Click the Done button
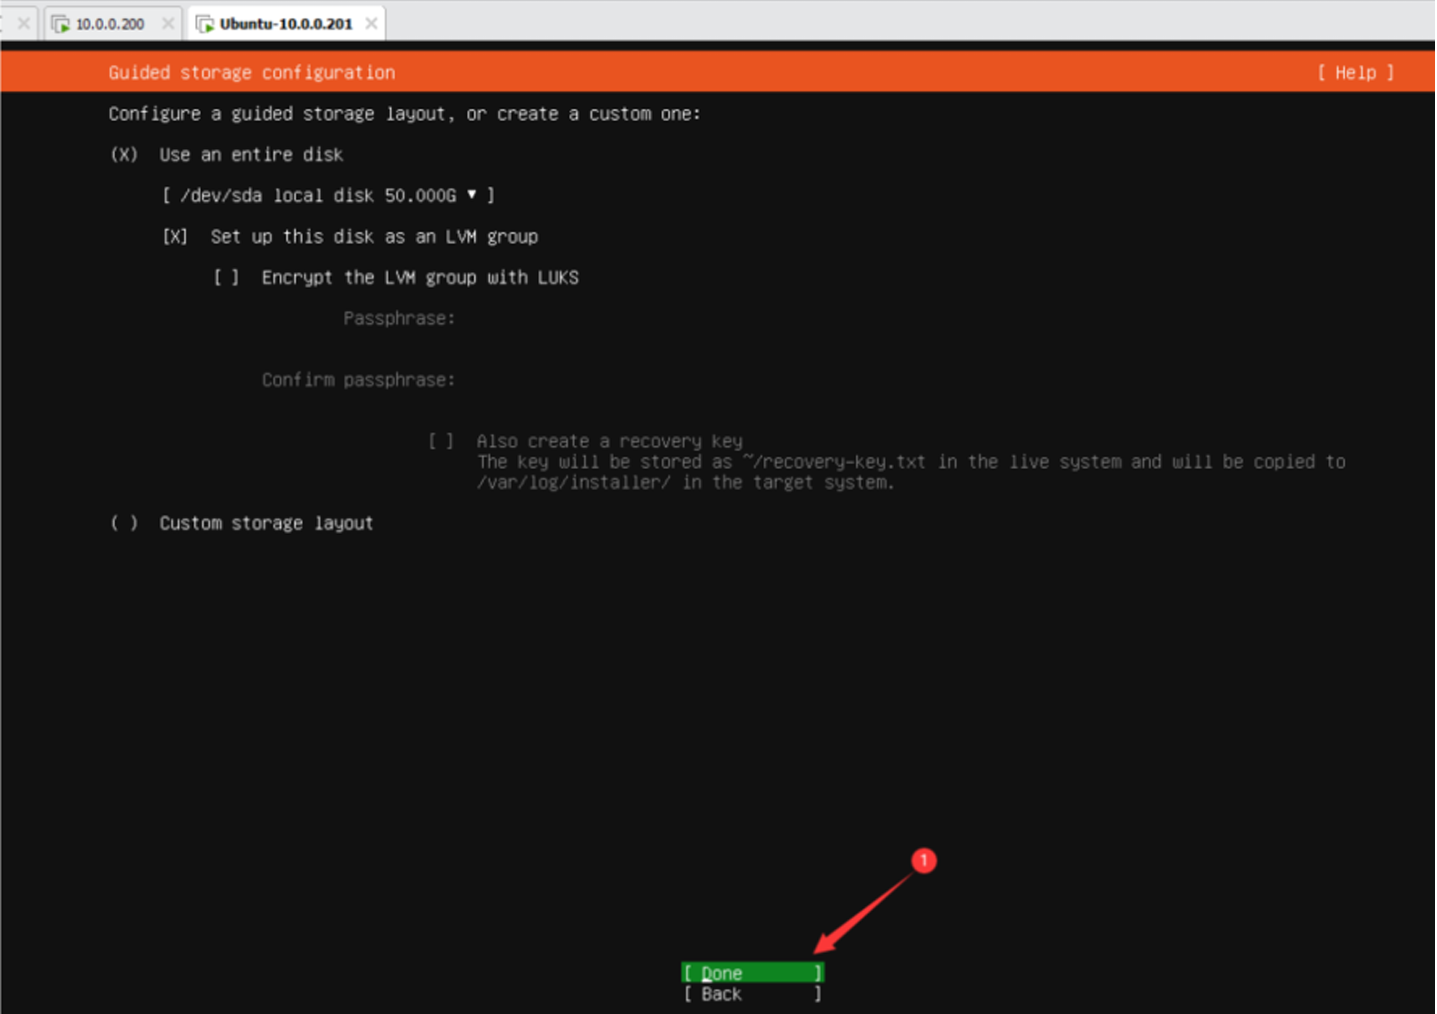Viewport: 1437px width, 1014px height. (752, 973)
